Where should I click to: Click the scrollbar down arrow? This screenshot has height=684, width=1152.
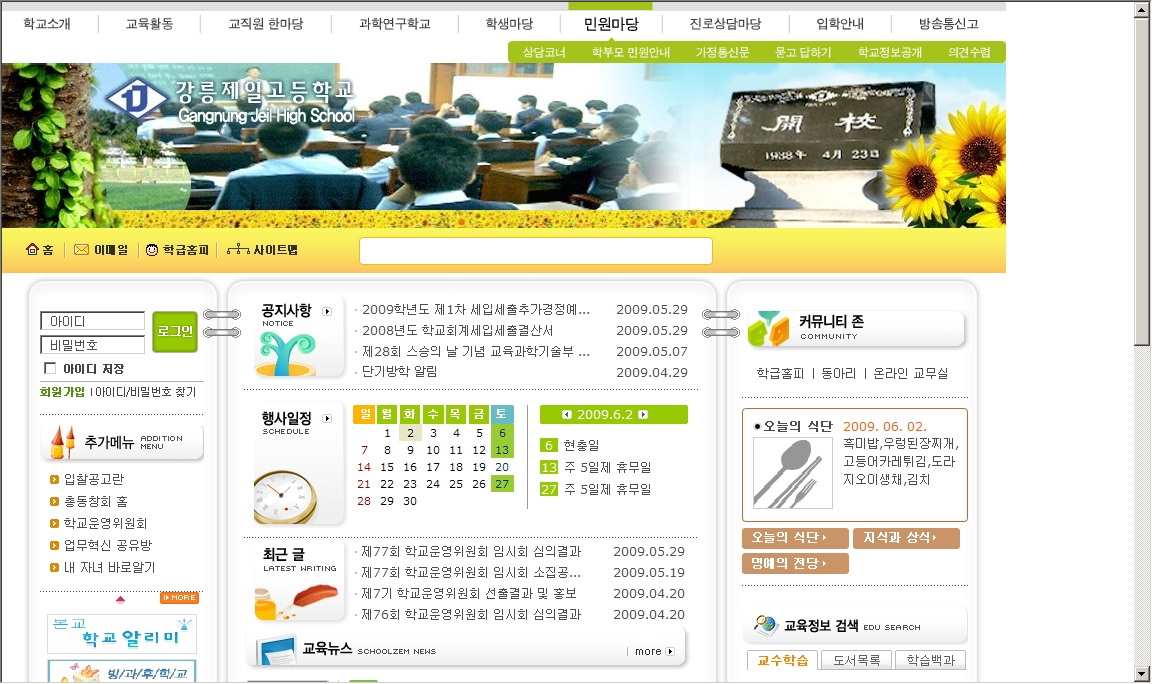[1142, 674]
